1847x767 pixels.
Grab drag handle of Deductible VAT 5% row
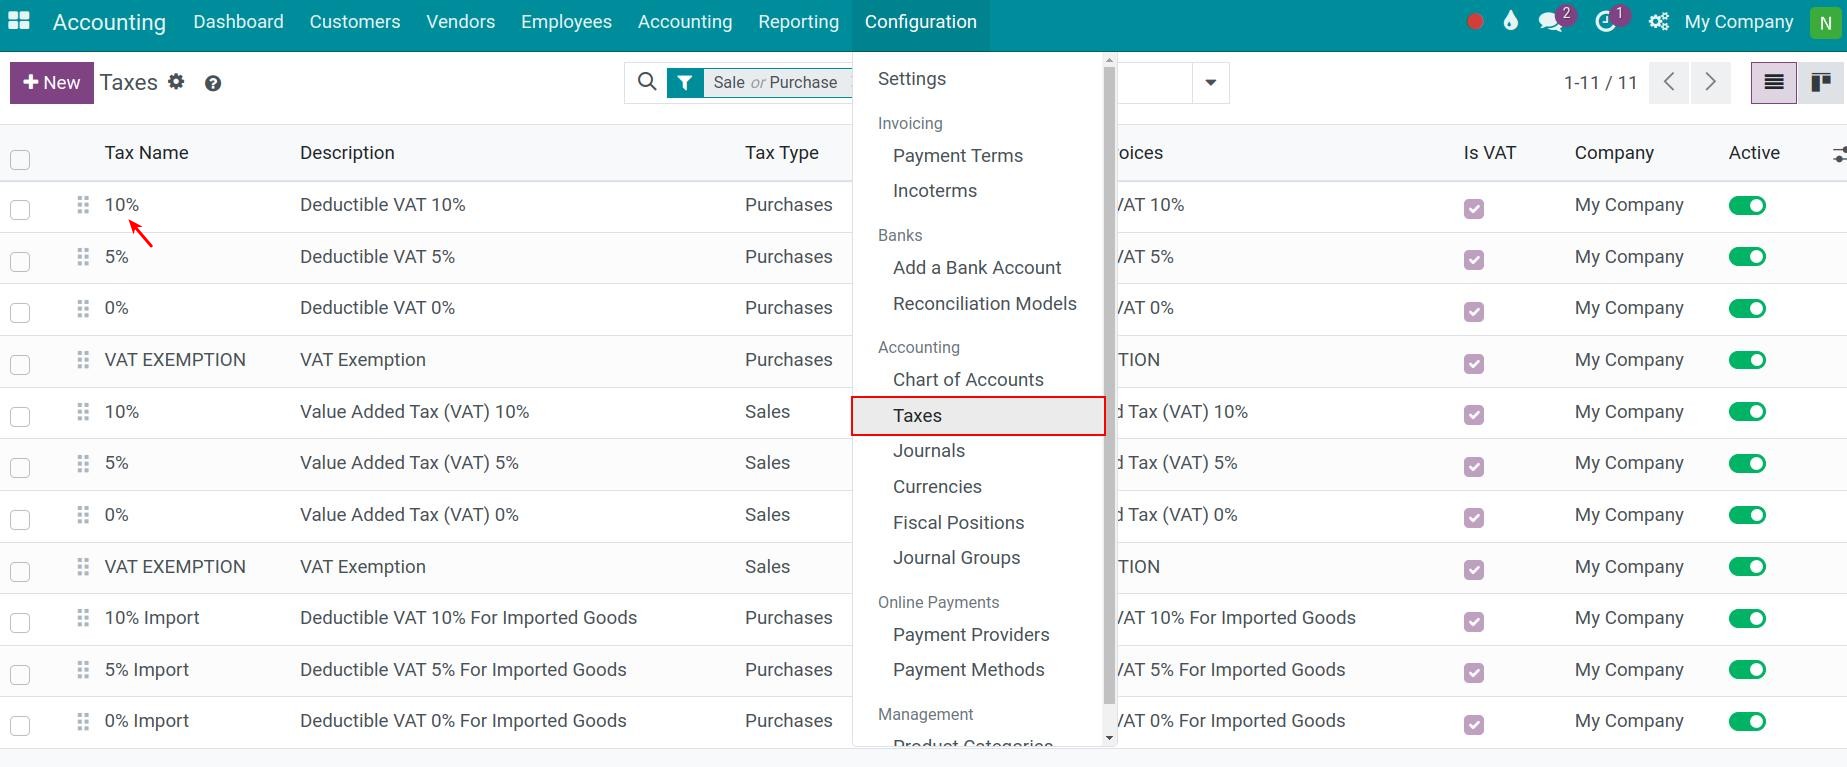[x=83, y=257]
